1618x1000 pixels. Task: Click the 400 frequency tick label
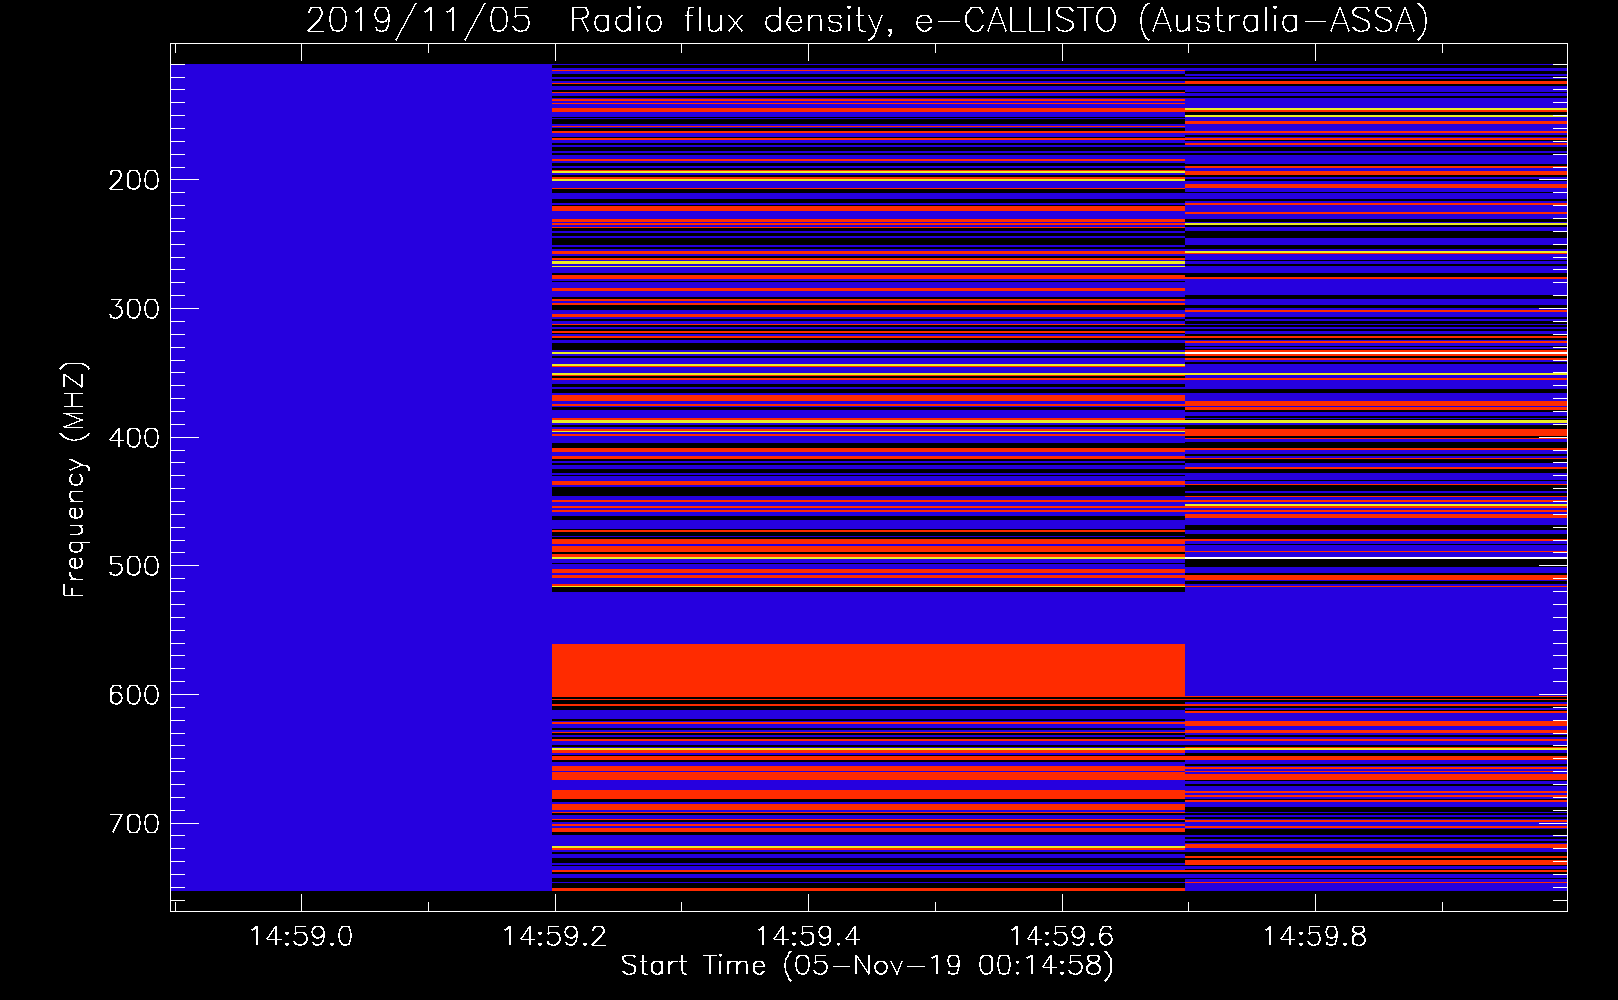pyautogui.click(x=134, y=438)
